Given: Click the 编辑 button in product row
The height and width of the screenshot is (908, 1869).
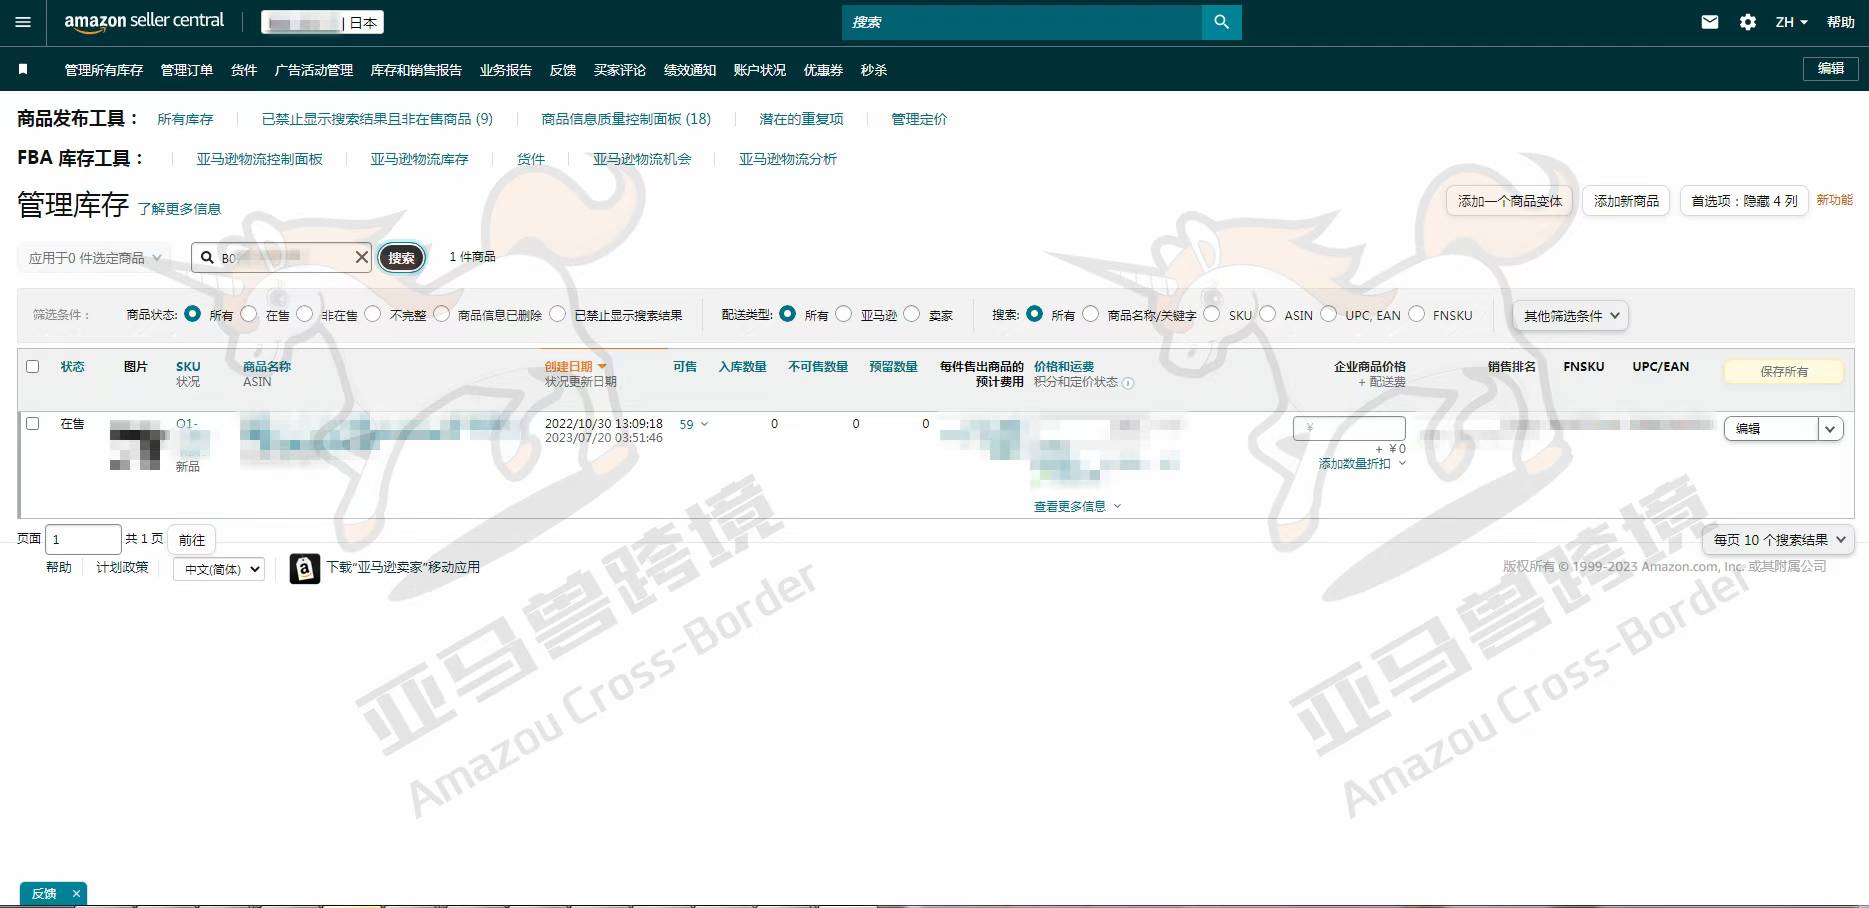Looking at the screenshot, I should coord(1771,428).
